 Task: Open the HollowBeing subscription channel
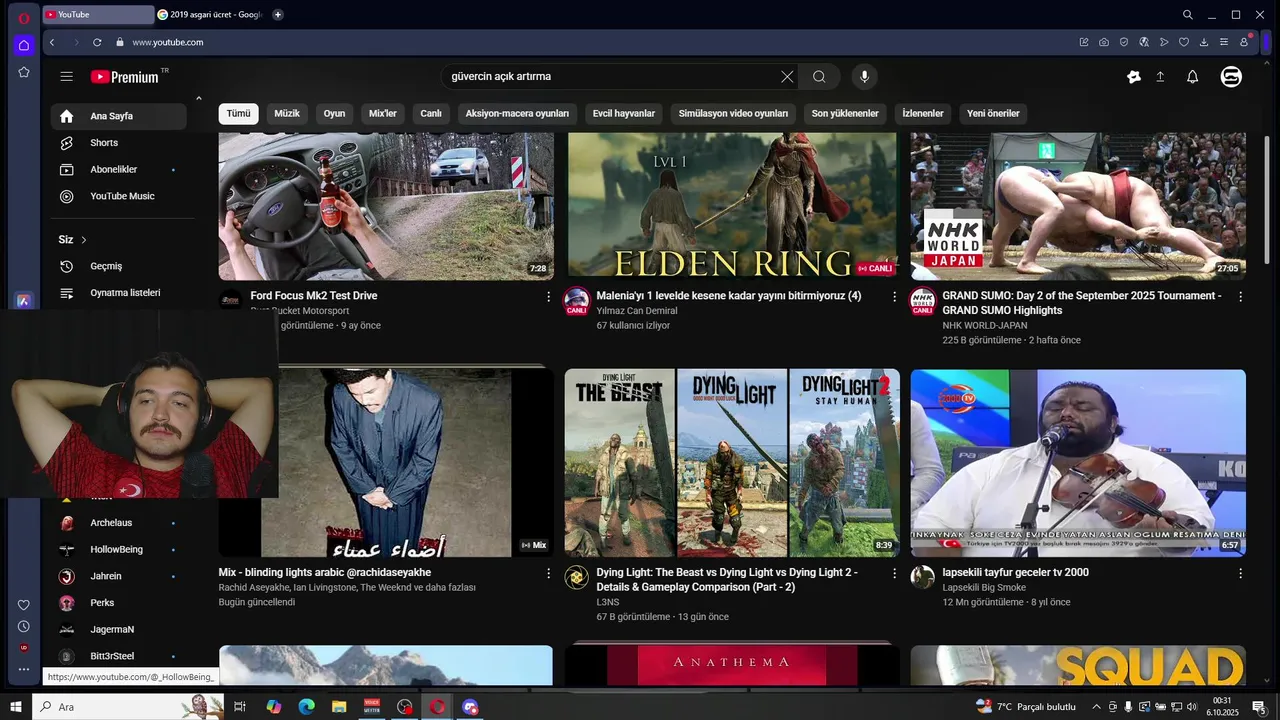coord(118,549)
